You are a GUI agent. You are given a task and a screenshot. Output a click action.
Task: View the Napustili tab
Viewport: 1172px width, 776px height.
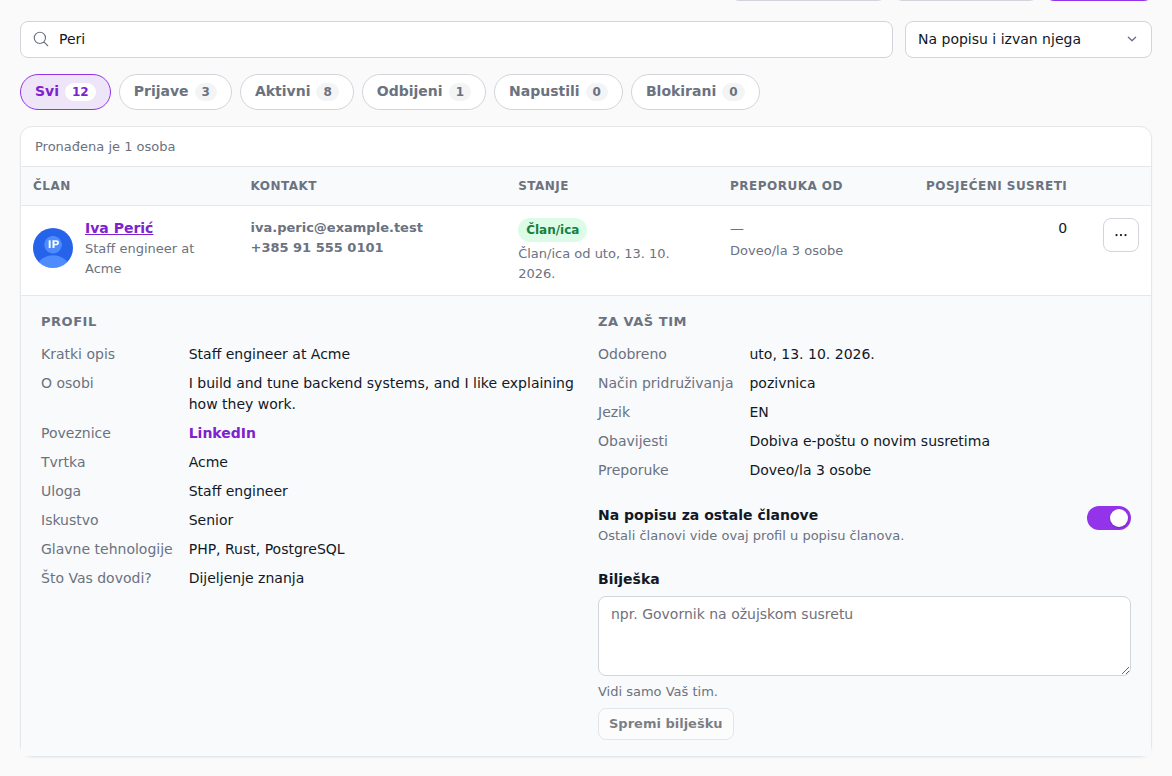[558, 92]
